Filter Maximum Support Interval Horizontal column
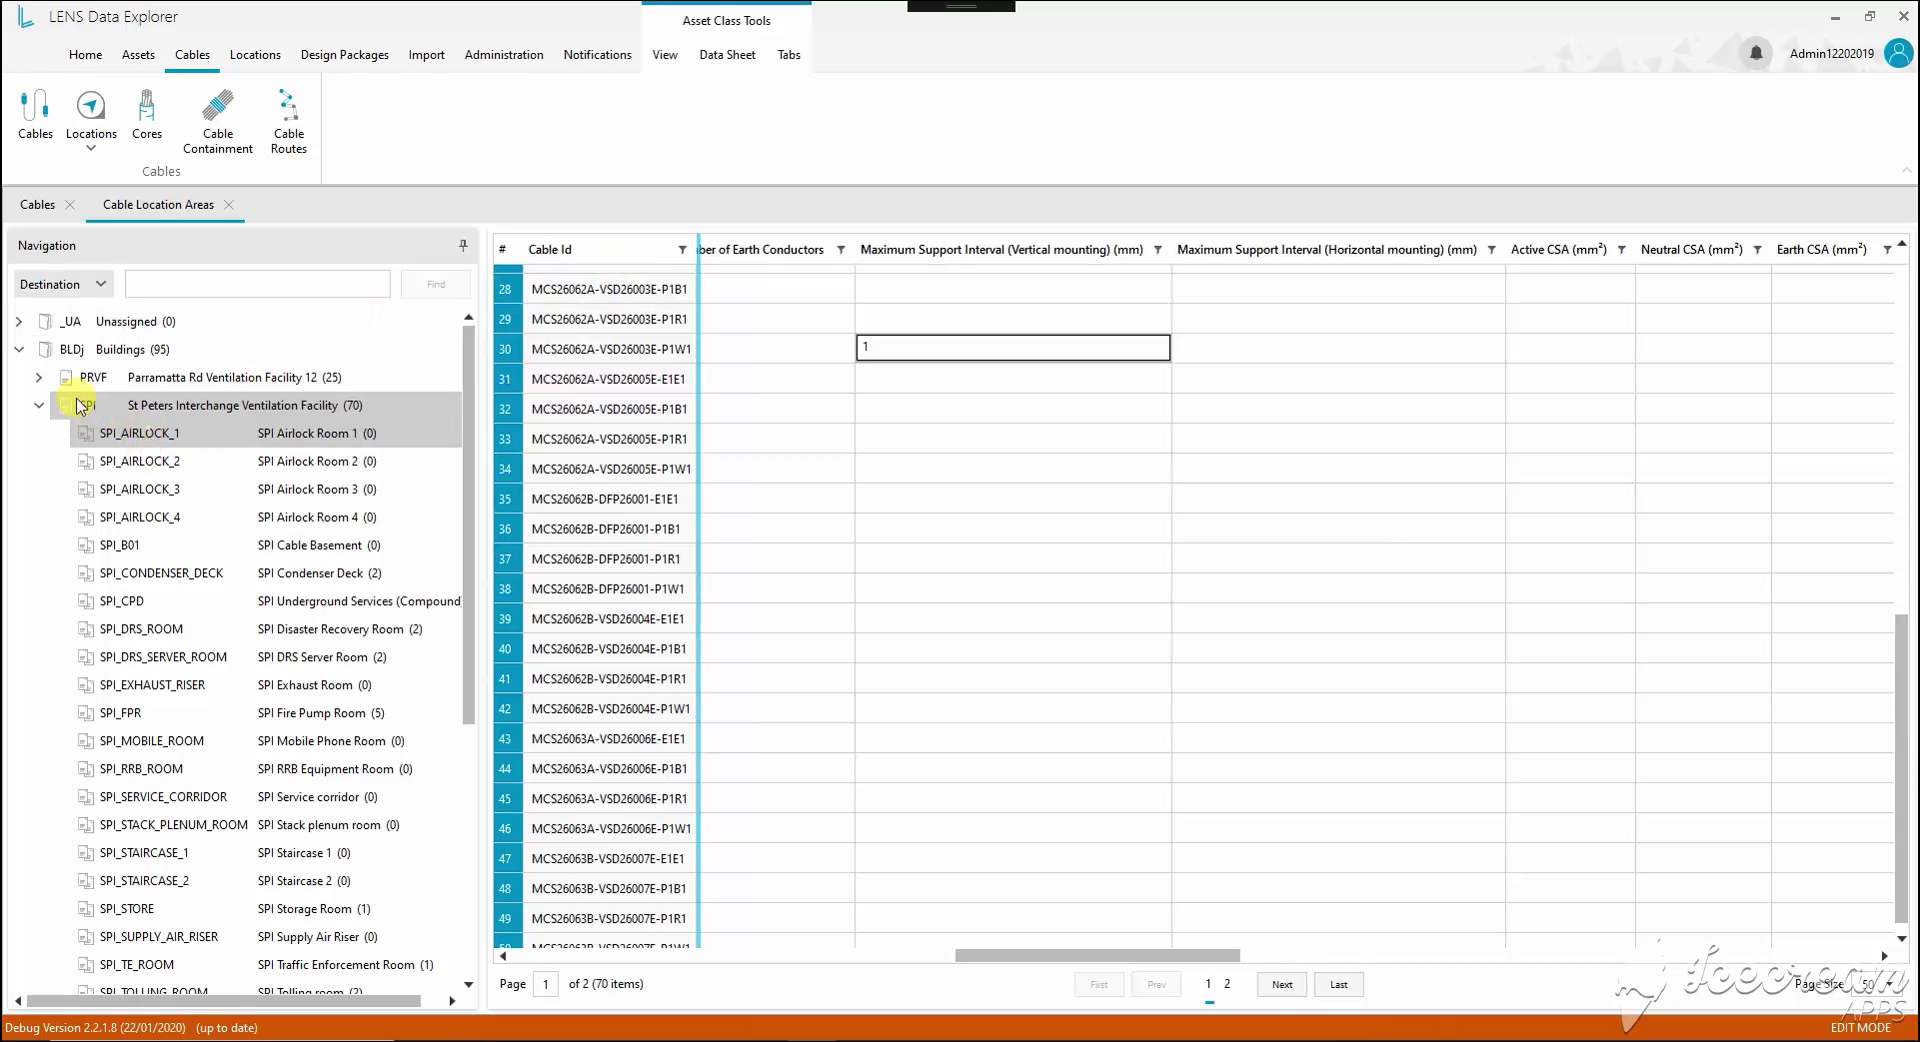The height and width of the screenshot is (1042, 1920). point(1491,250)
